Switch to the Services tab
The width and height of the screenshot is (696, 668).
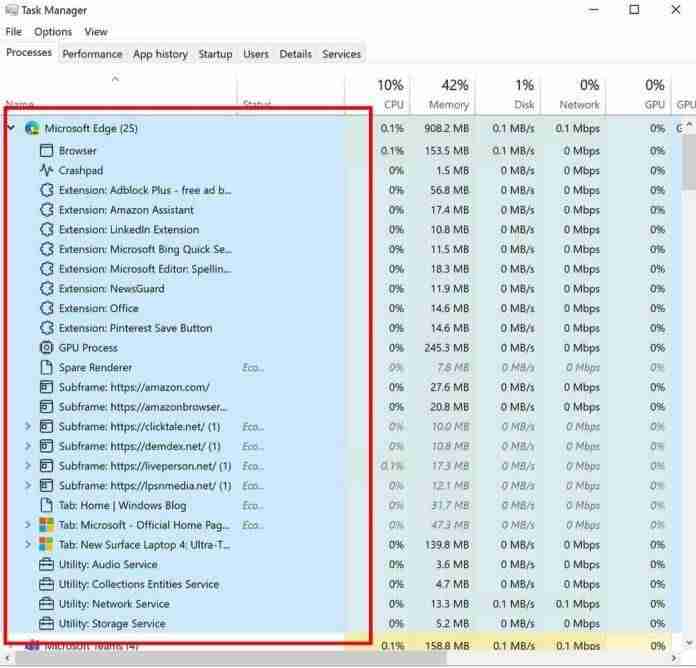point(341,54)
